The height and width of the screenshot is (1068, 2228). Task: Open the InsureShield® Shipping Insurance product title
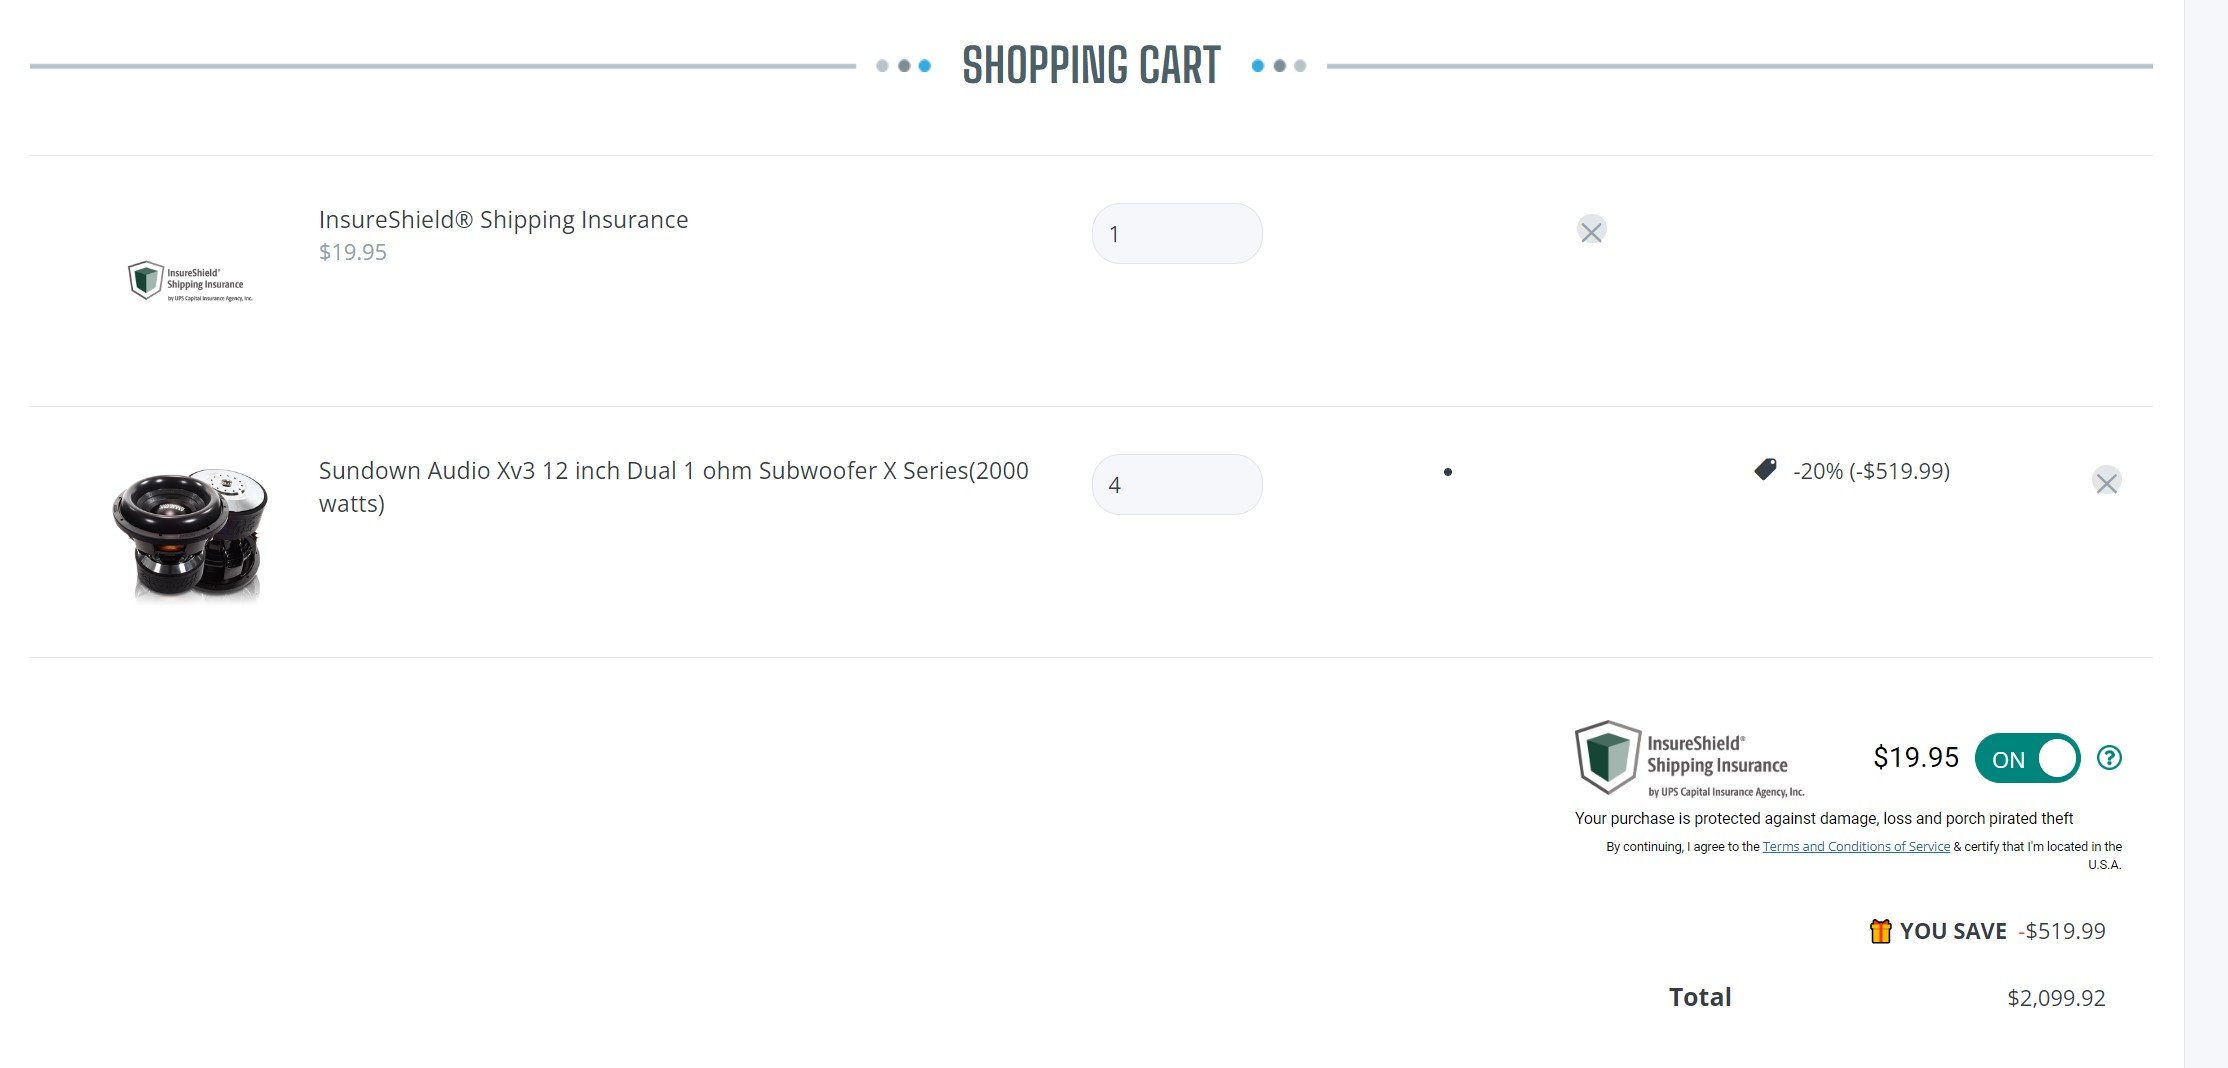click(503, 220)
